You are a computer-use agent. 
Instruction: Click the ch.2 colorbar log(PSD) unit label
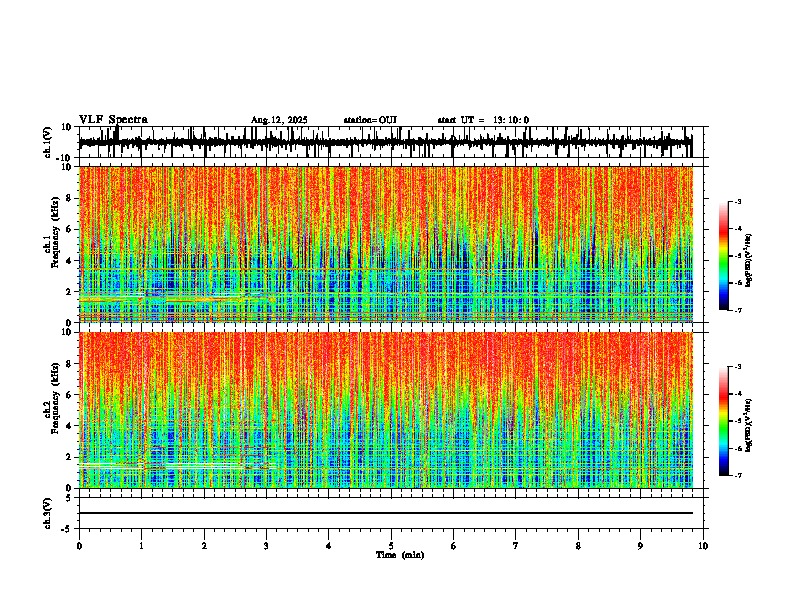click(x=749, y=425)
